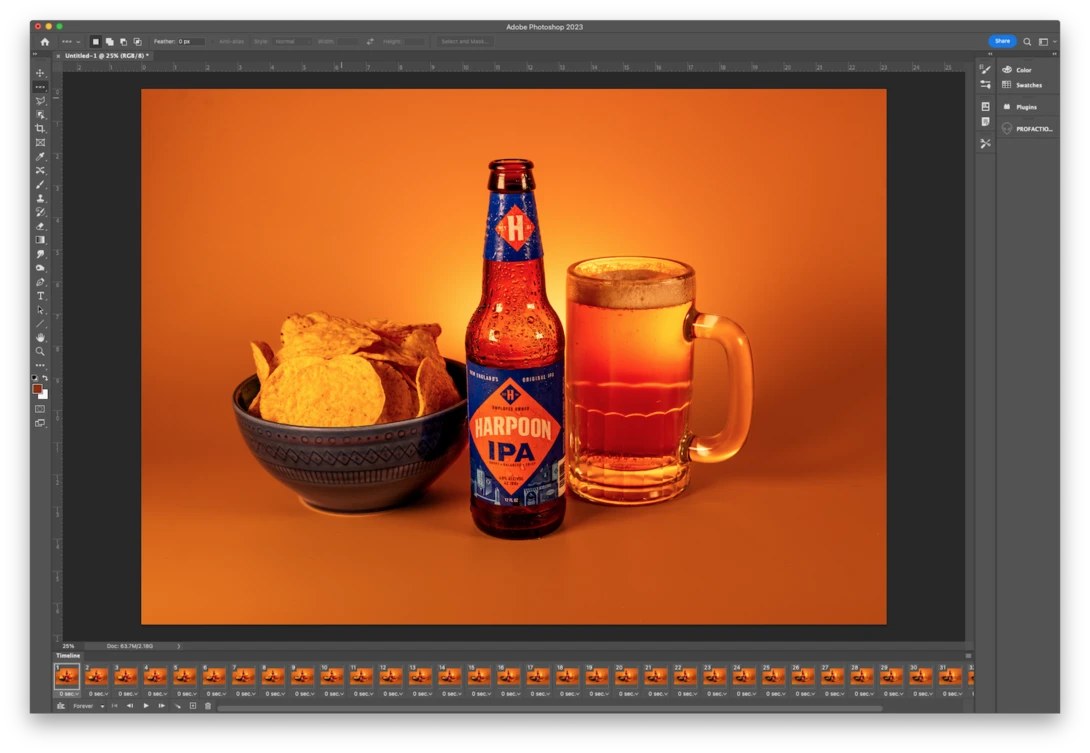Viewport: 1090px width, 753px height.
Task: Expand the left toolbar to two columns
Action: [x=34, y=54]
